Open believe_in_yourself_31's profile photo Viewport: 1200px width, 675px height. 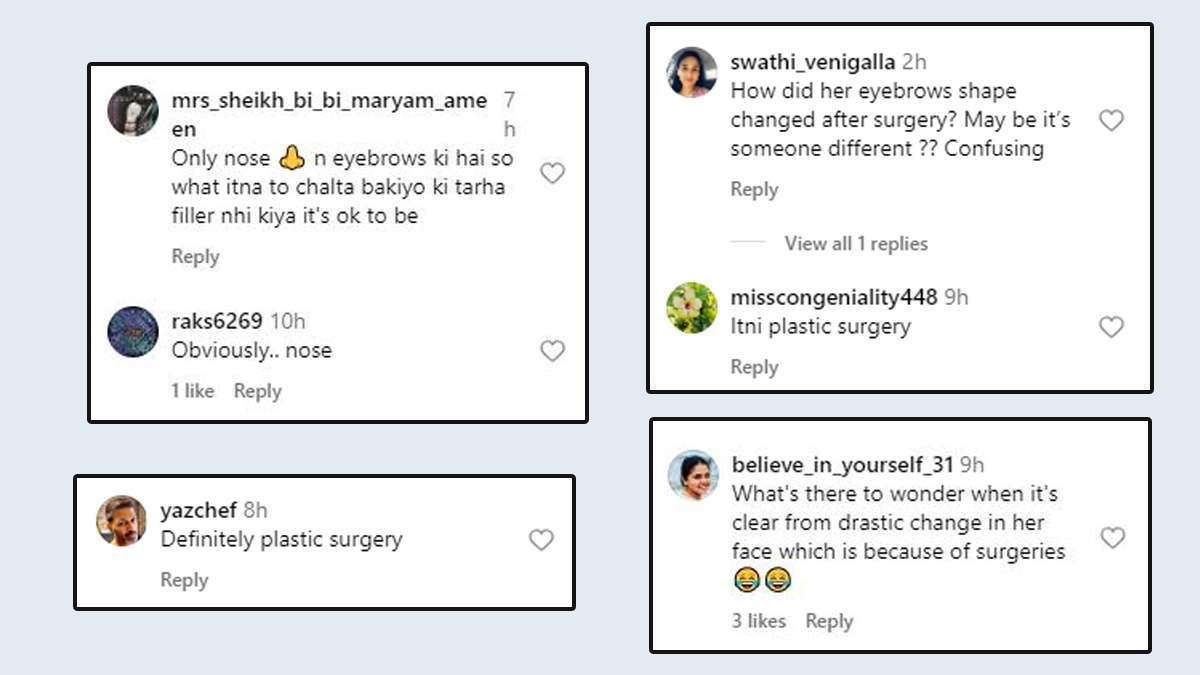693,475
